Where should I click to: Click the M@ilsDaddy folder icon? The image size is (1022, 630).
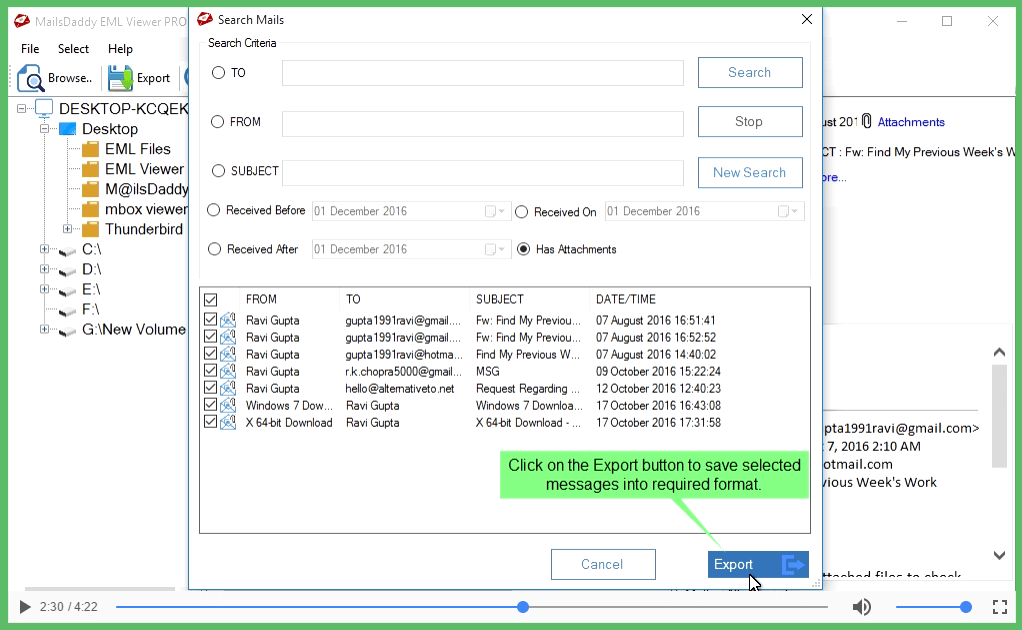click(x=91, y=190)
